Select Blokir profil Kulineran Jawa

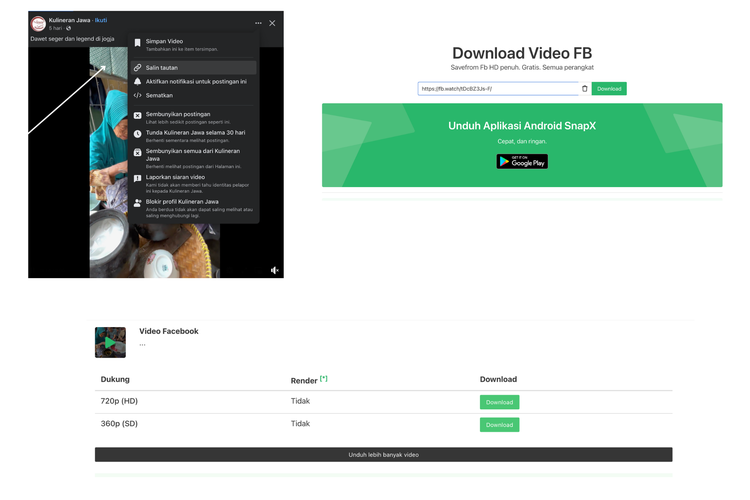point(182,201)
